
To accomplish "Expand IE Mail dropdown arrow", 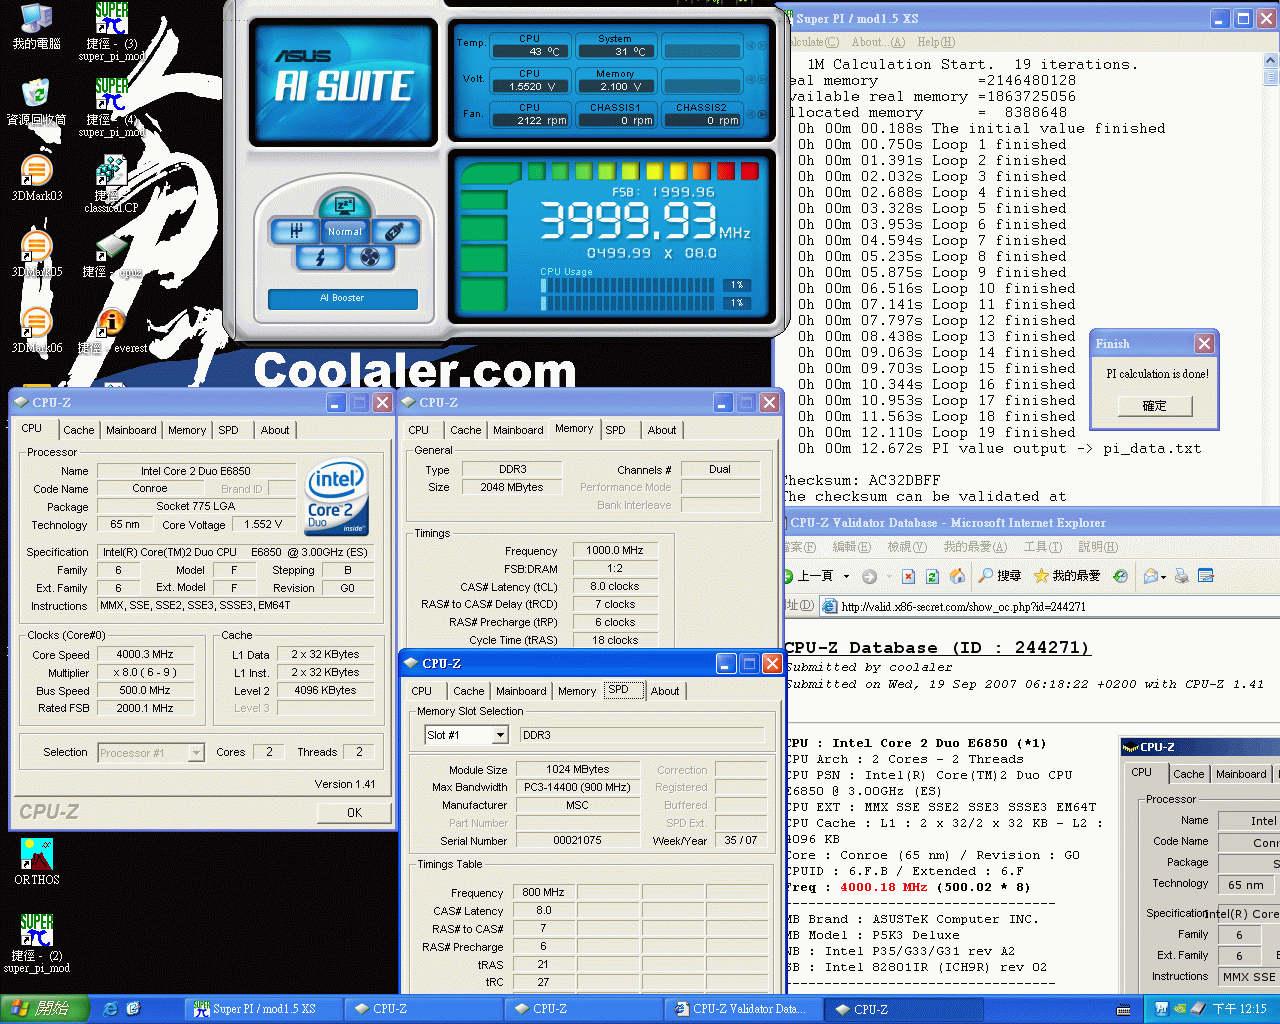I will point(1165,576).
